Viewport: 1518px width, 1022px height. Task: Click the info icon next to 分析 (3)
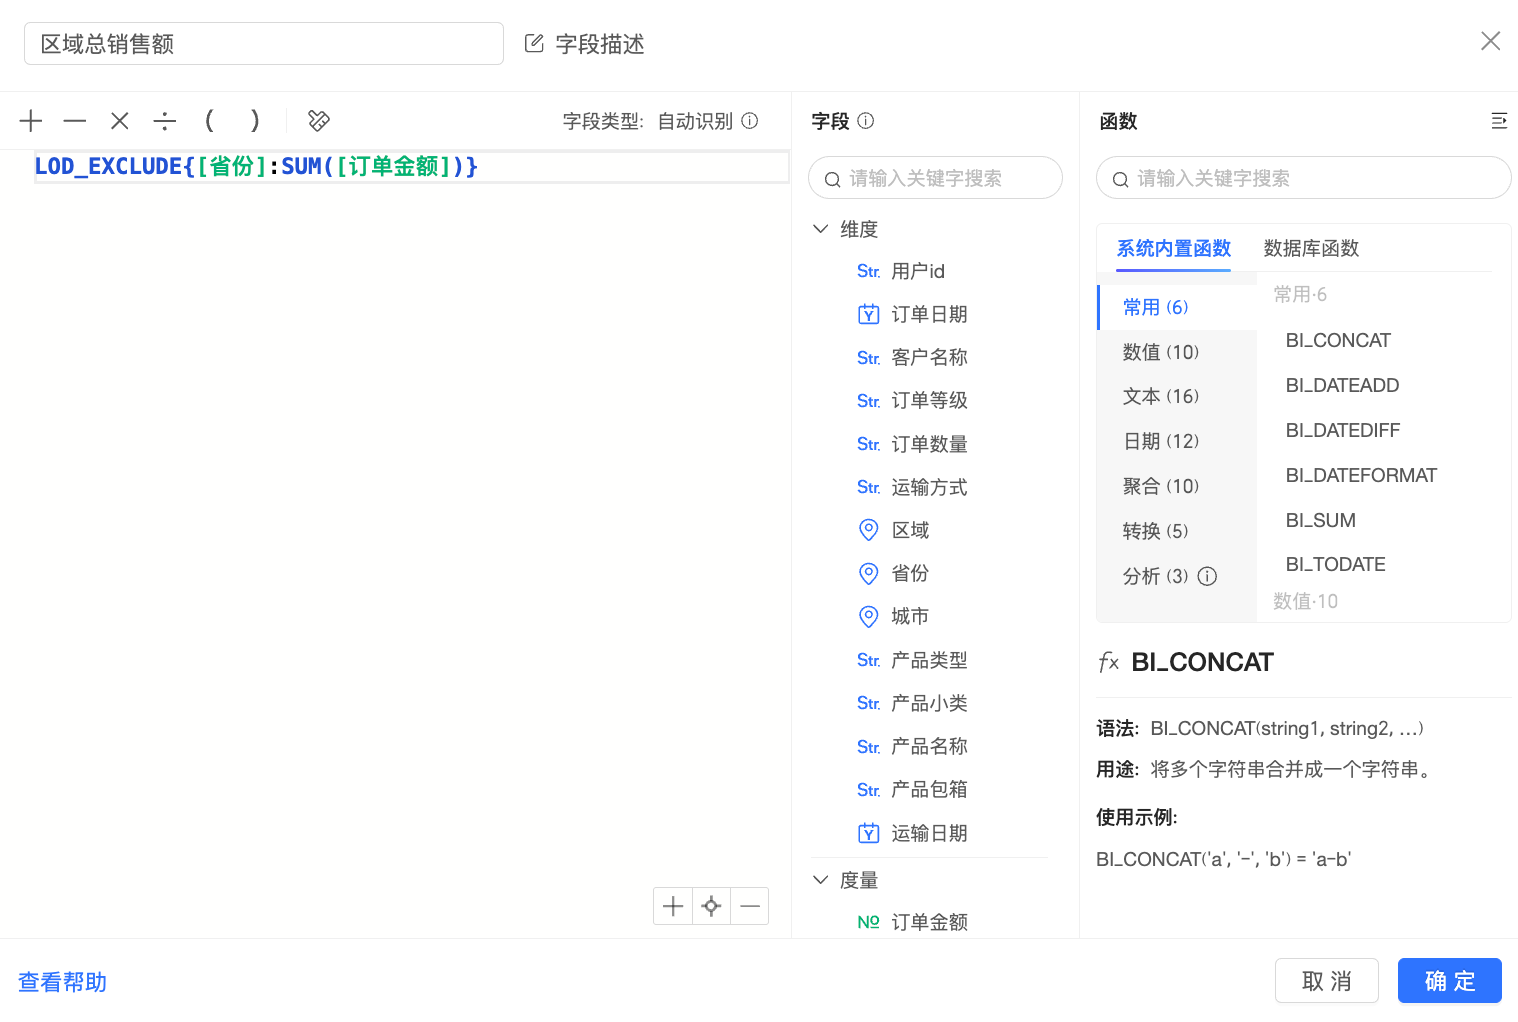(x=1207, y=576)
